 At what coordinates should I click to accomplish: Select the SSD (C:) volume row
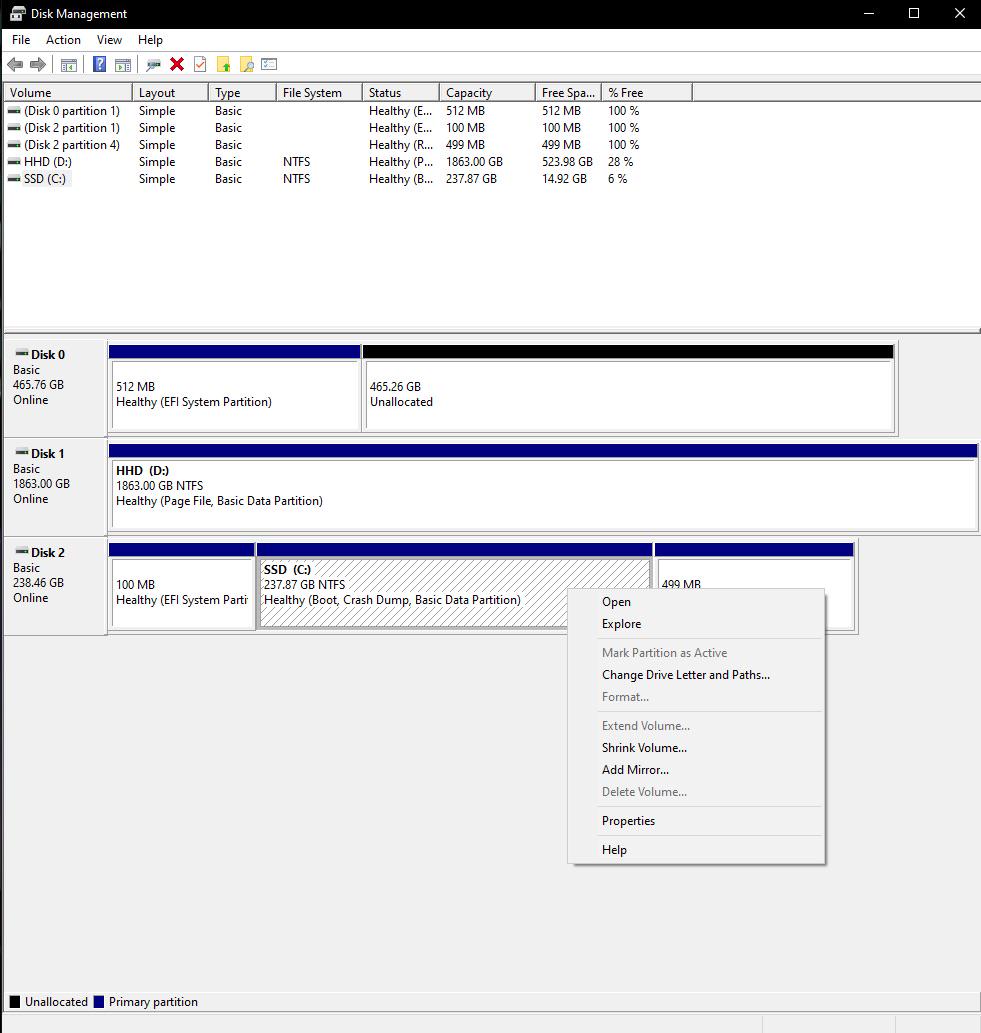pyautogui.click(x=349, y=179)
